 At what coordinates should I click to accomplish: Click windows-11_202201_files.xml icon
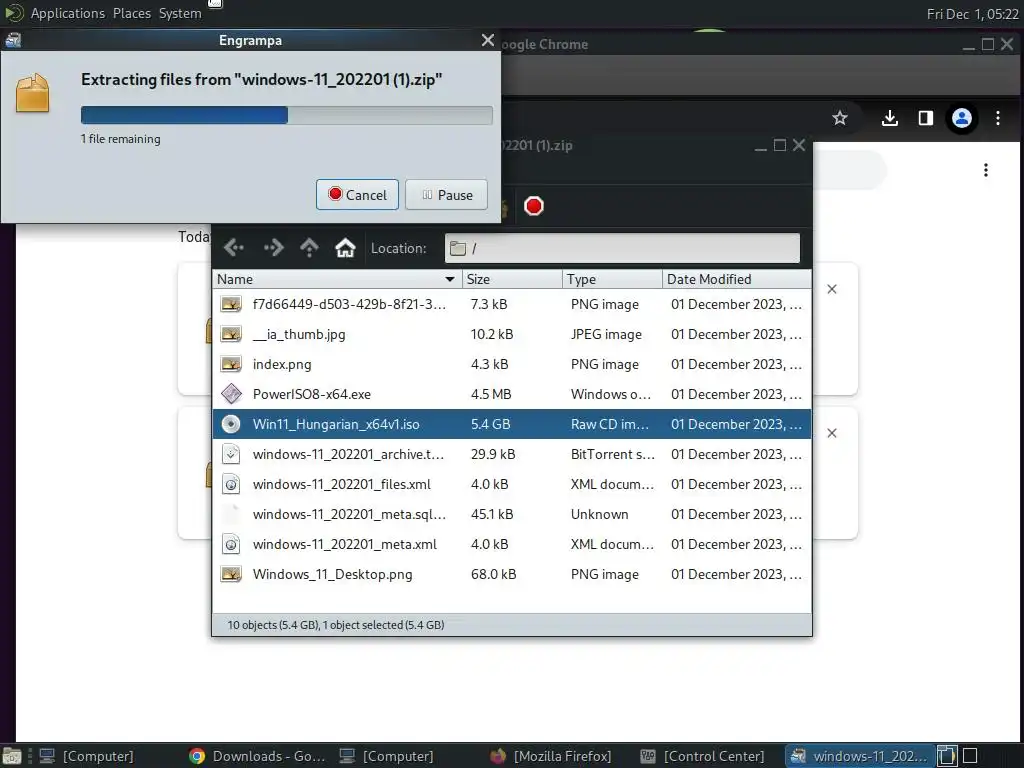(x=231, y=484)
